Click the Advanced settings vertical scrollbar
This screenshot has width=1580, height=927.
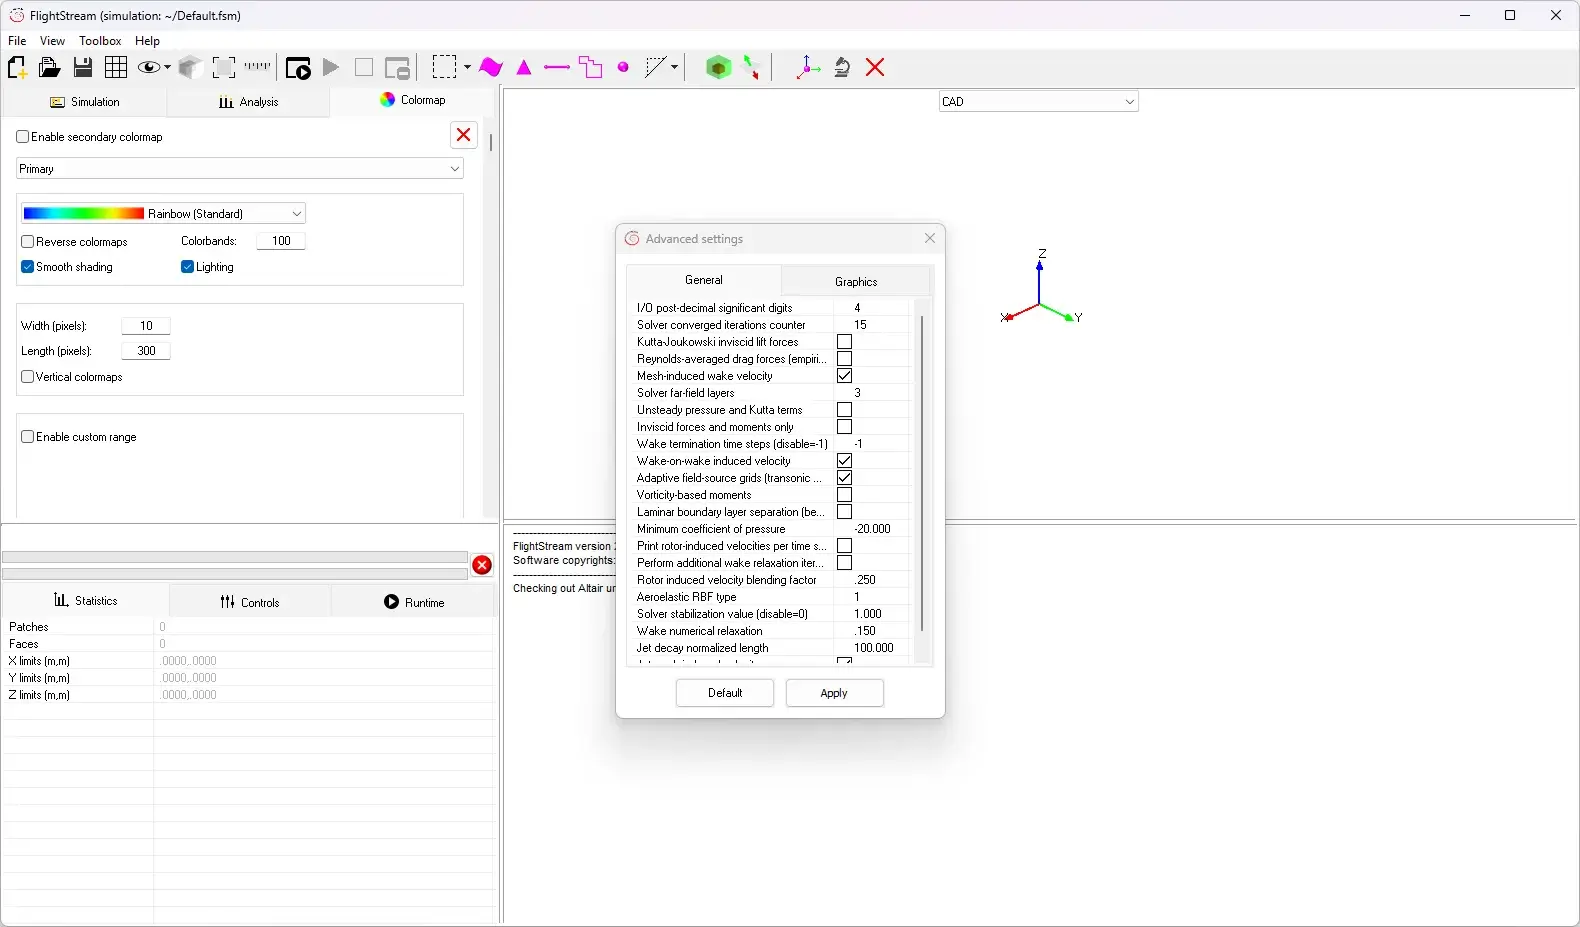click(922, 473)
